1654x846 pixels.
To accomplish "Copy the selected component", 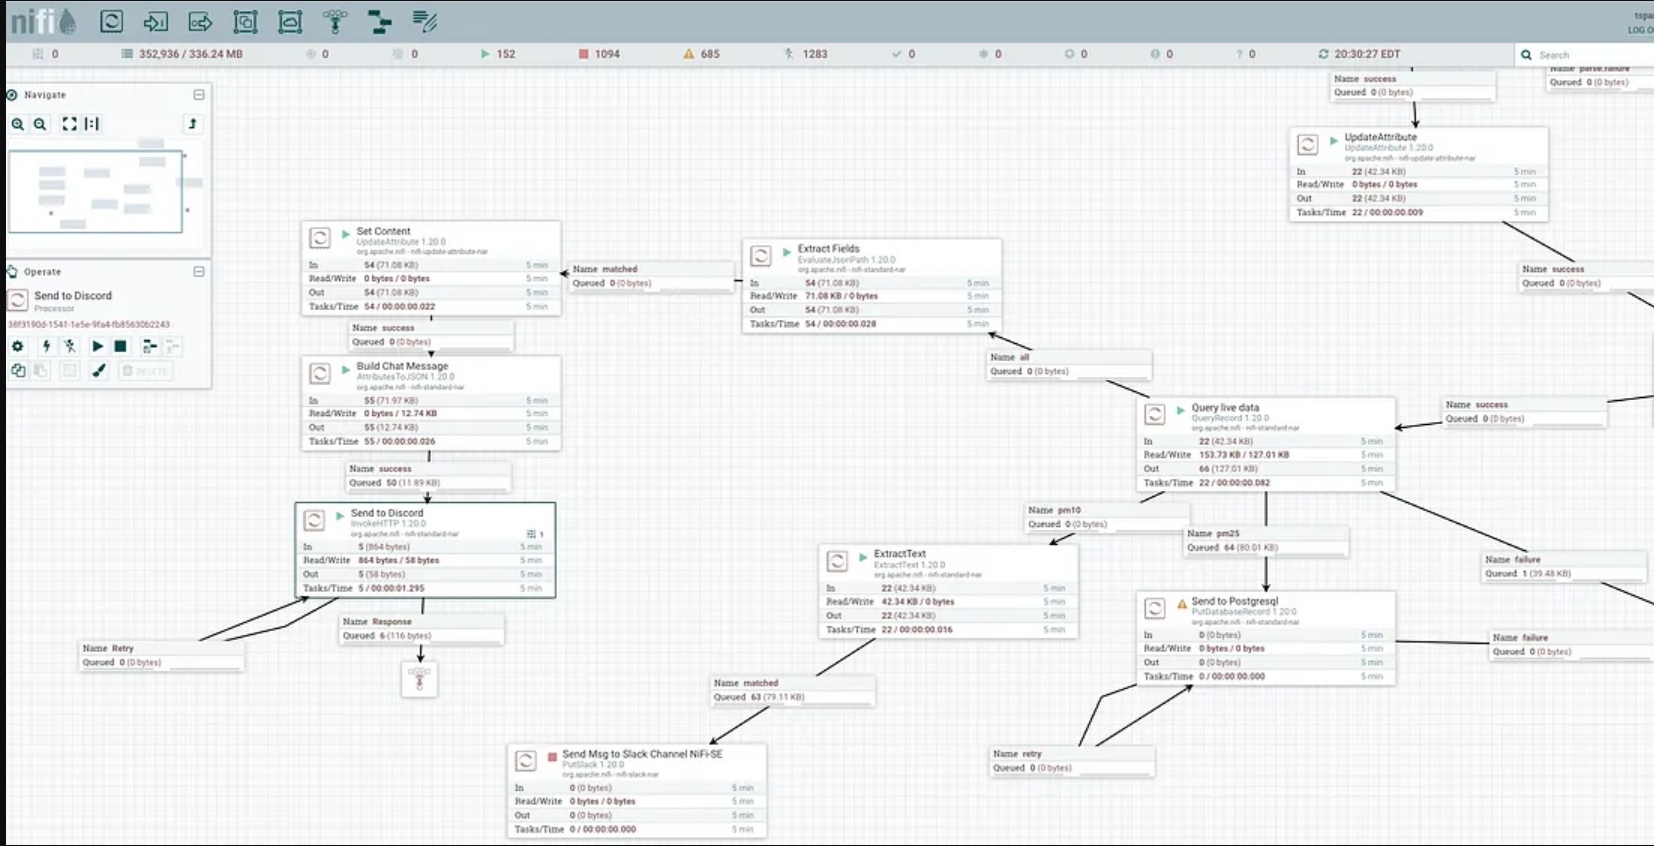I will click(18, 371).
